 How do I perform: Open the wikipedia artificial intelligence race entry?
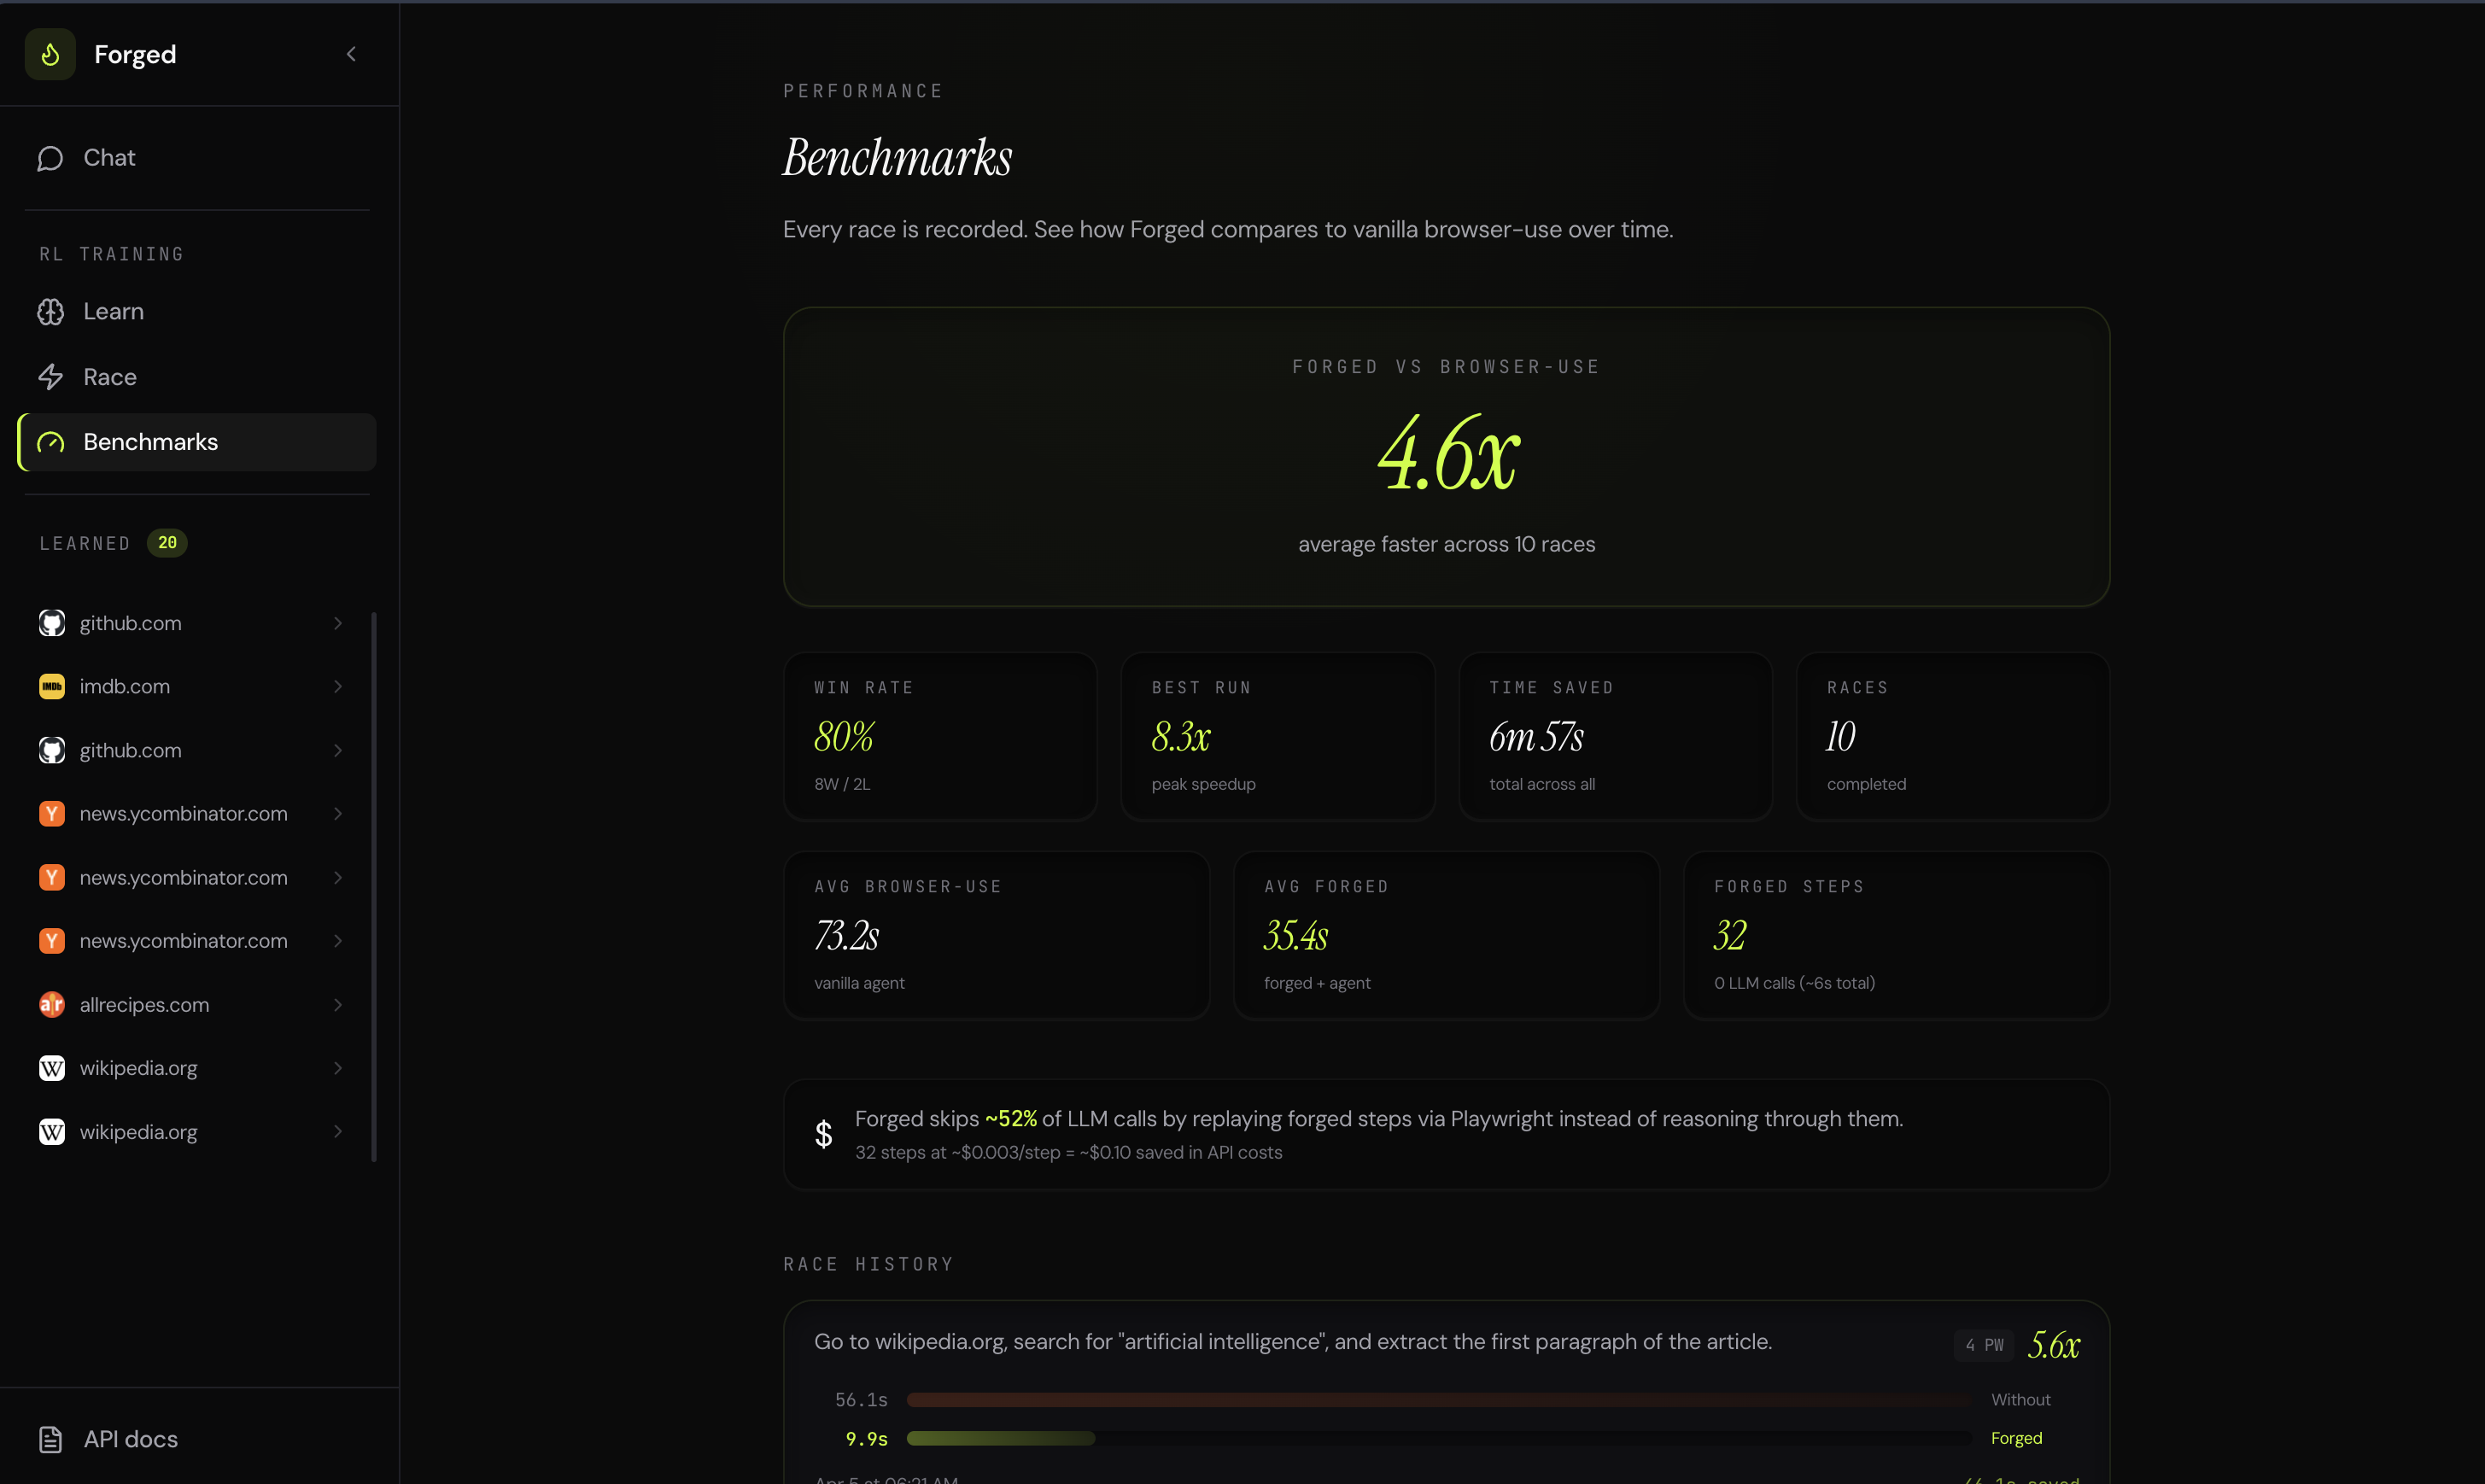[1292, 1342]
